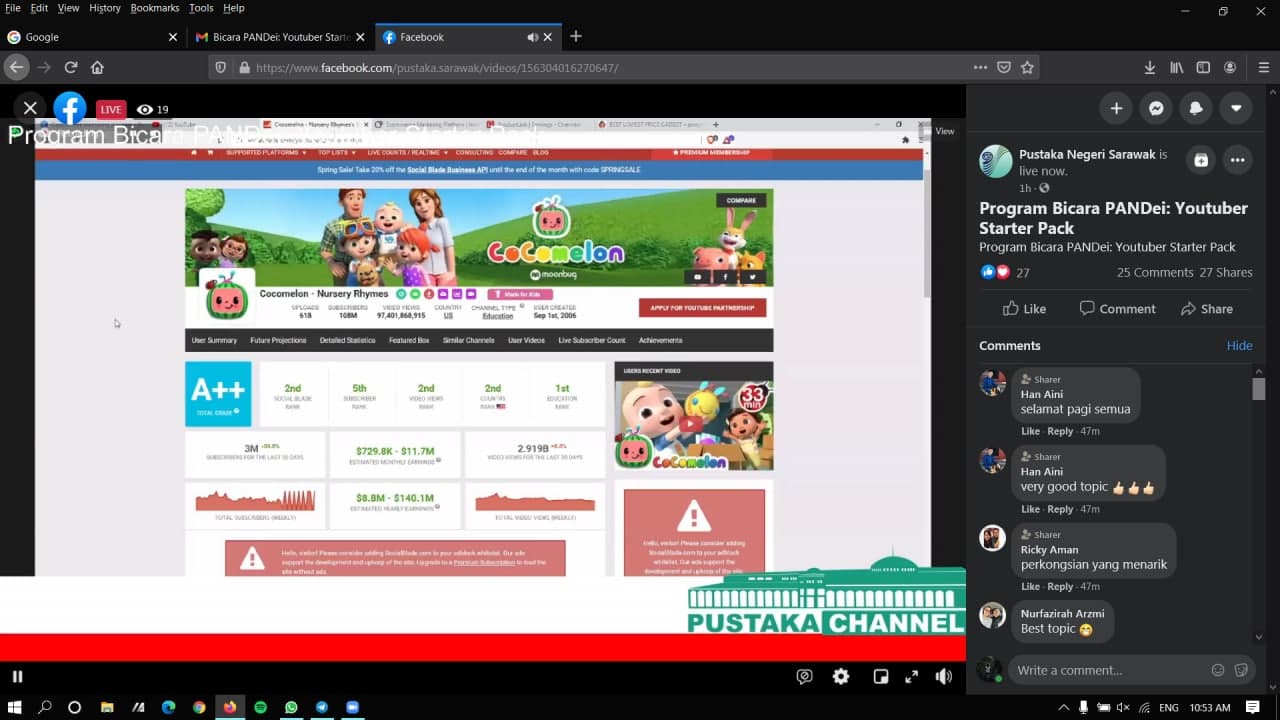The height and width of the screenshot is (720, 1280).
Task: Open Spotify from taskbar
Action: coord(260,707)
